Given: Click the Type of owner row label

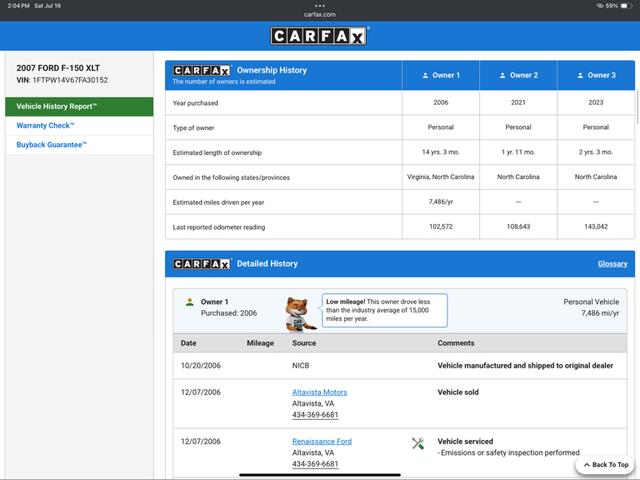Looking at the screenshot, I should coord(193,128).
